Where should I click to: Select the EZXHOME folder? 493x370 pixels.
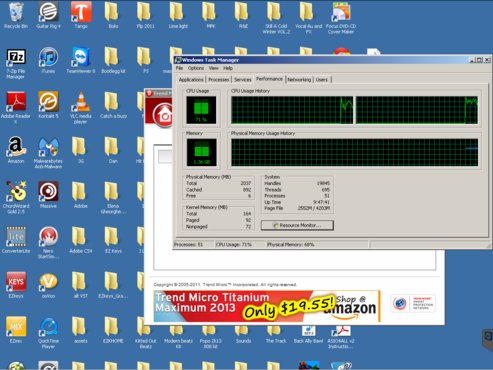113,330
